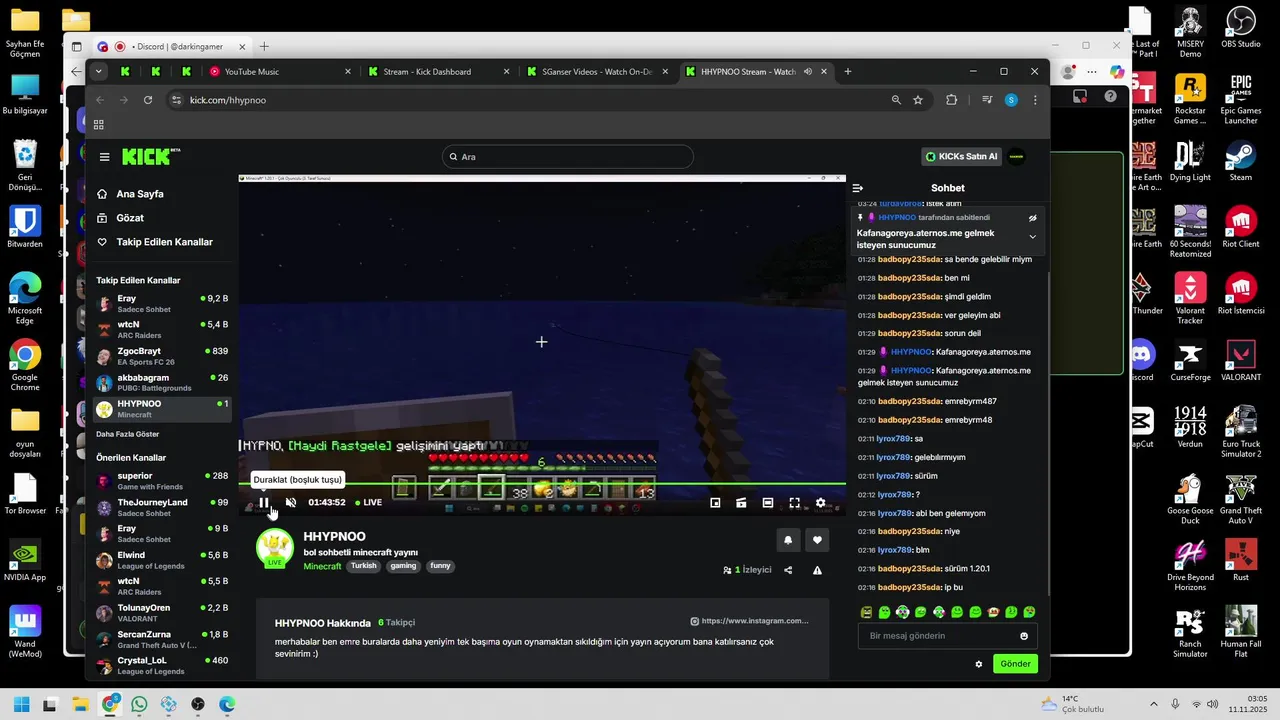
Task: Open Elwind League of Legends channel
Action: pos(161,560)
